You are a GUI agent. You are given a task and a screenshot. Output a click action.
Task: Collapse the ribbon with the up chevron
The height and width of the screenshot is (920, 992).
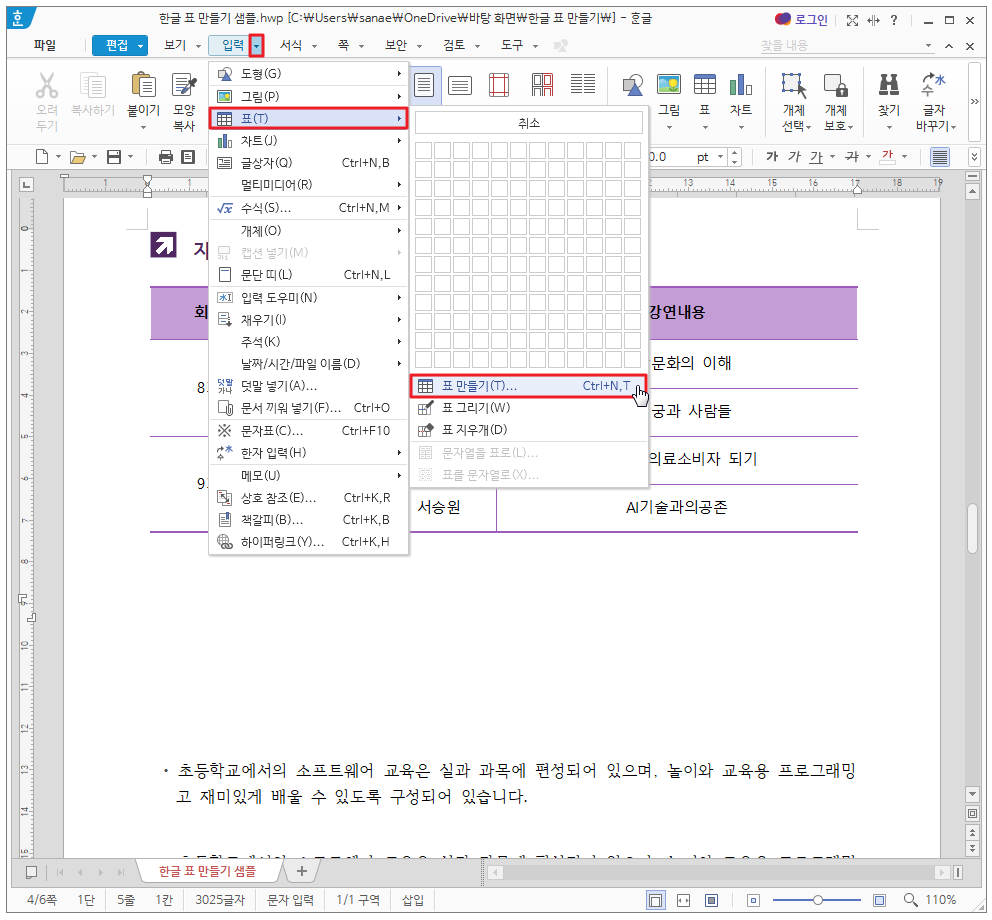click(949, 46)
